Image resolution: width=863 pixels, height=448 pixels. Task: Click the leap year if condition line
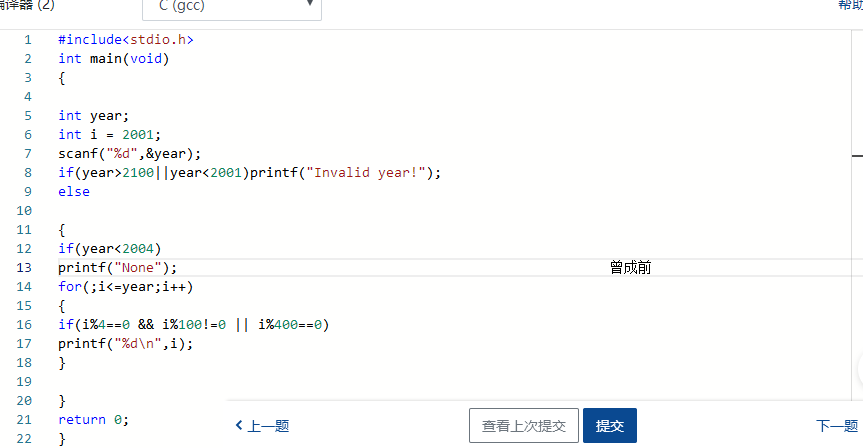[x=194, y=324]
